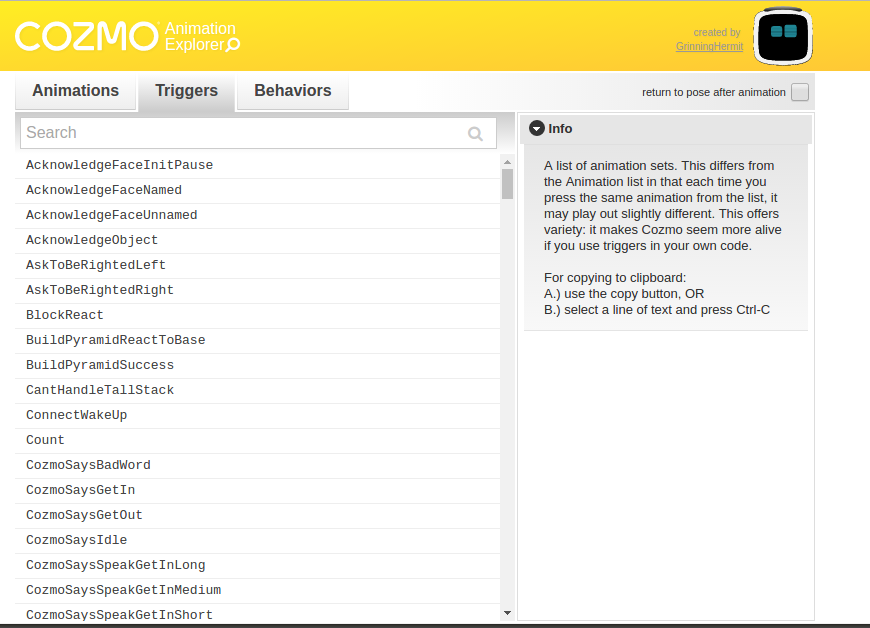Enable return to pose after animation
This screenshot has width=870, height=628.
[x=799, y=93]
